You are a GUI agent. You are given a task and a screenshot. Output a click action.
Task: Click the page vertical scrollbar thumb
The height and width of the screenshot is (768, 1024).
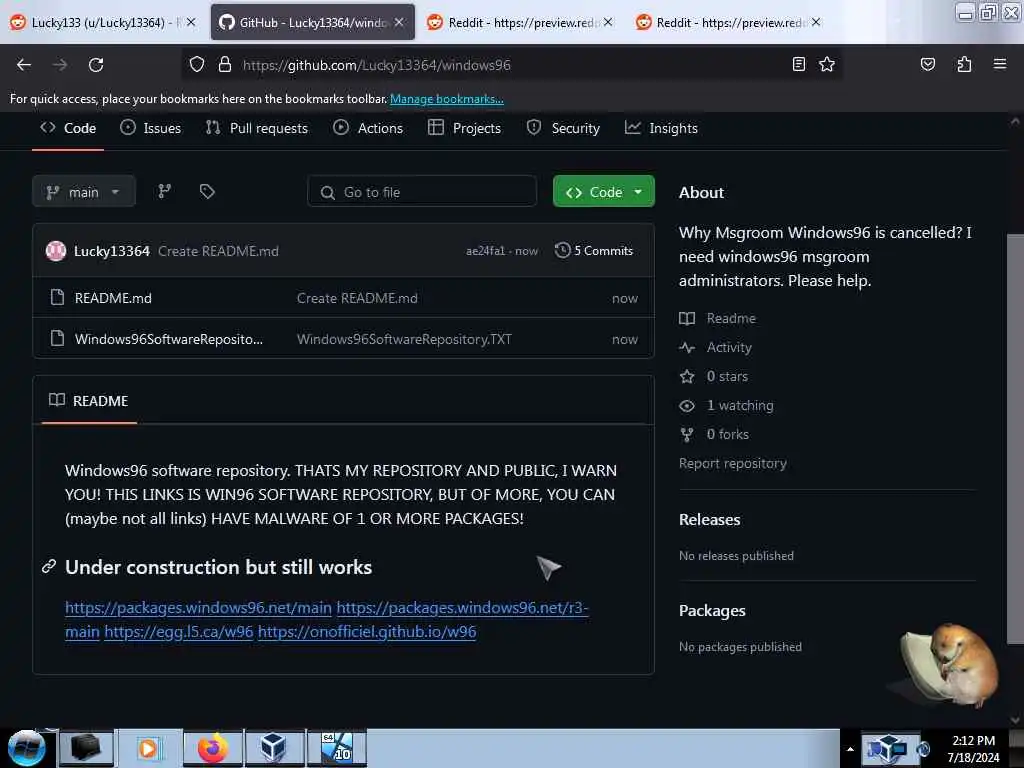click(1015, 438)
